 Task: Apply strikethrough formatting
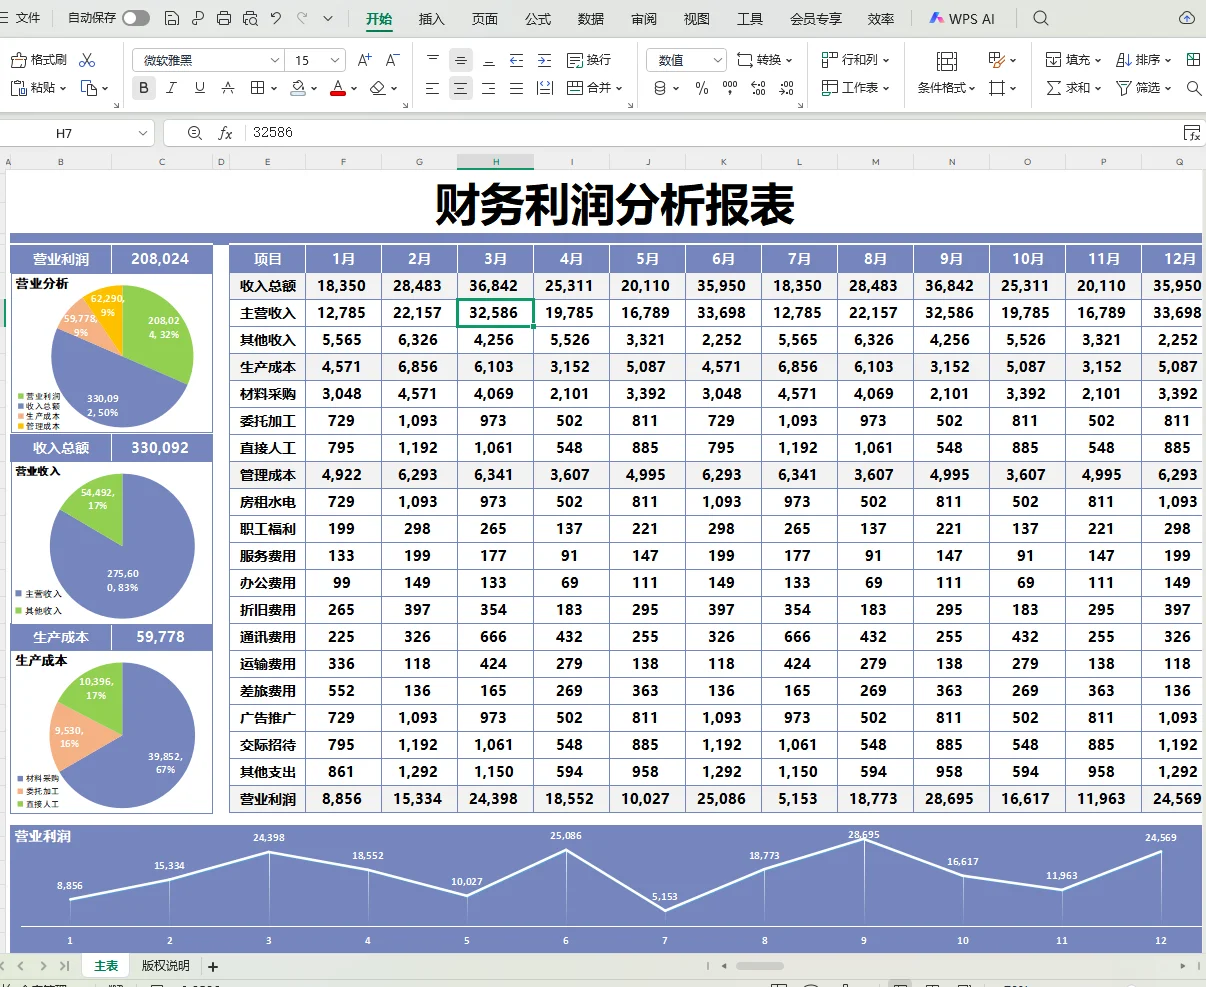point(228,88)
